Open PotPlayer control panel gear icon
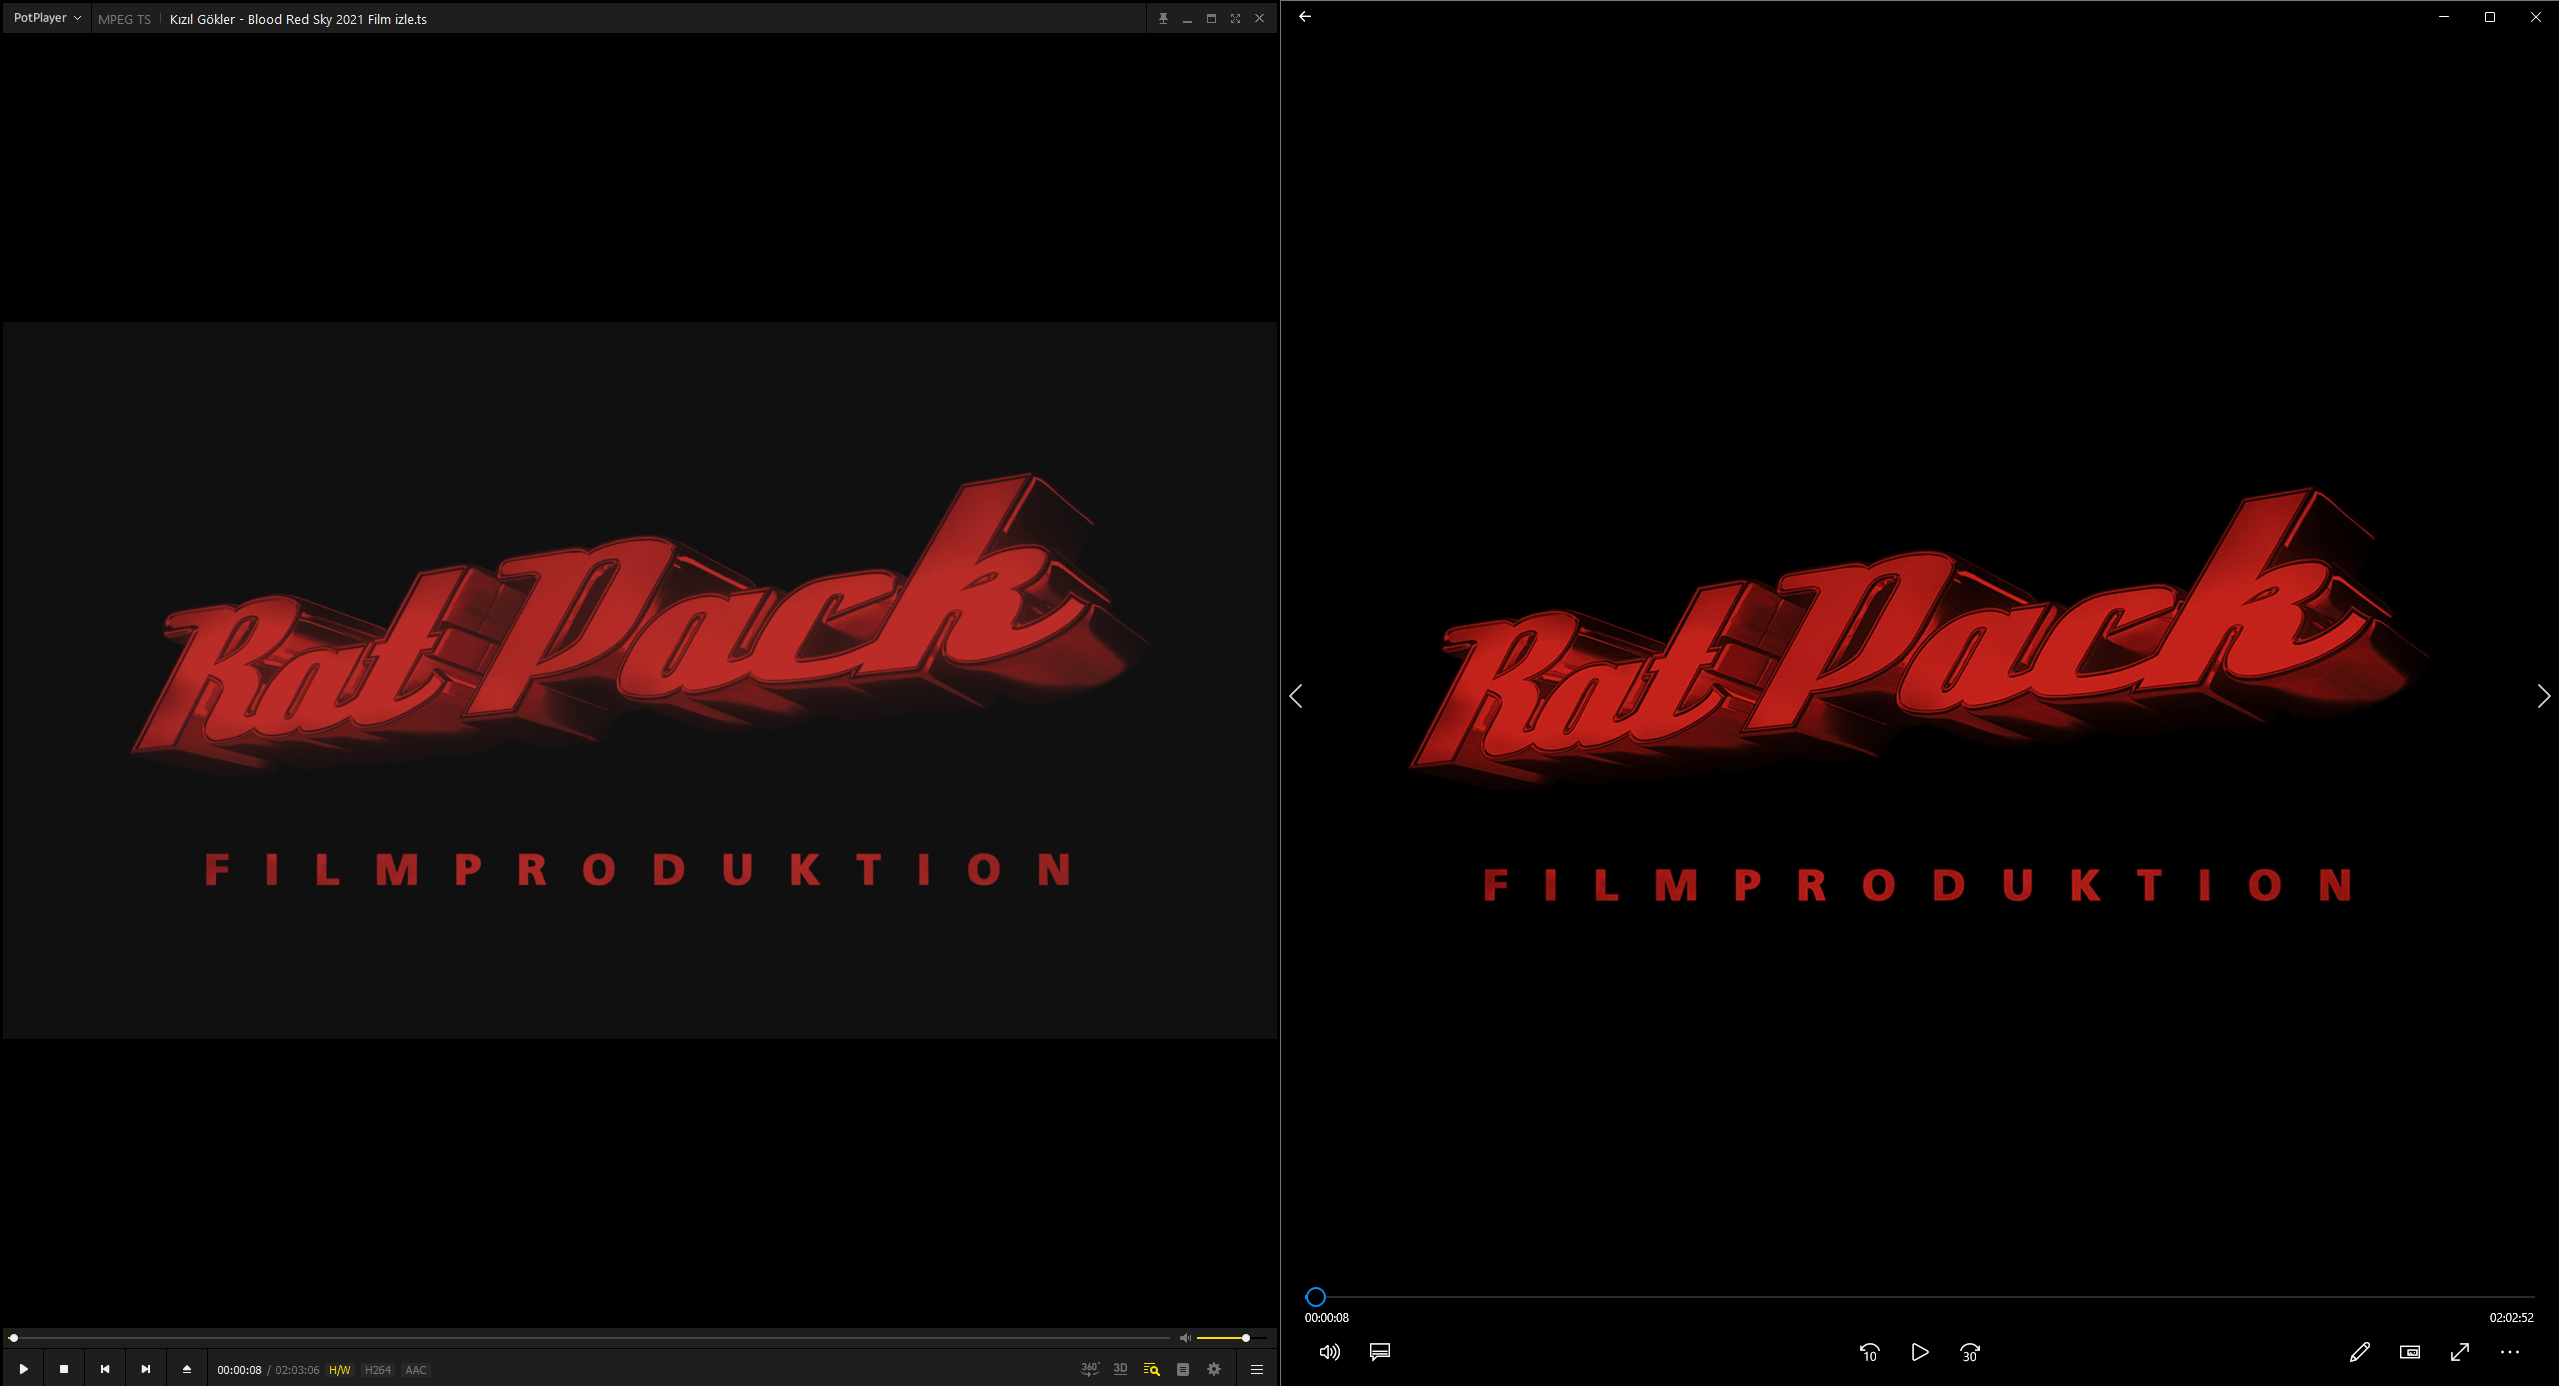 [x=1214, y=1369]
